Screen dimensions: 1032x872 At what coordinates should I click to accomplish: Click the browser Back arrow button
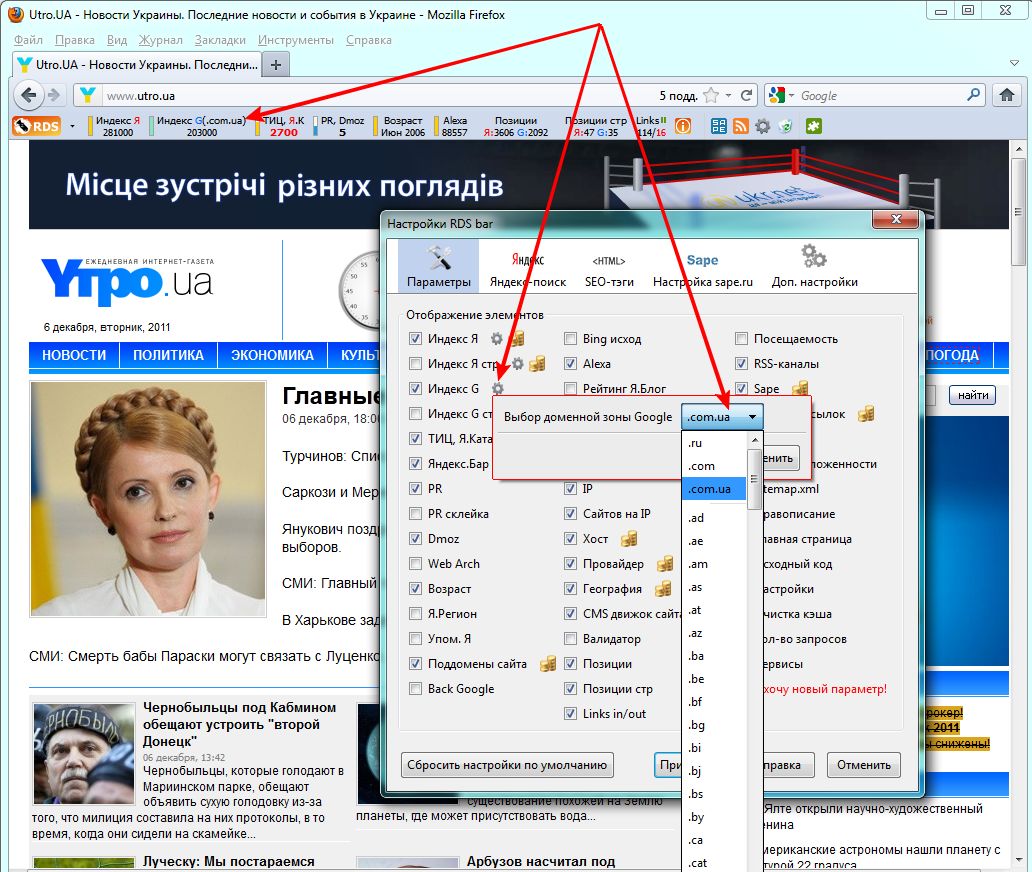[x=28, y=95]
